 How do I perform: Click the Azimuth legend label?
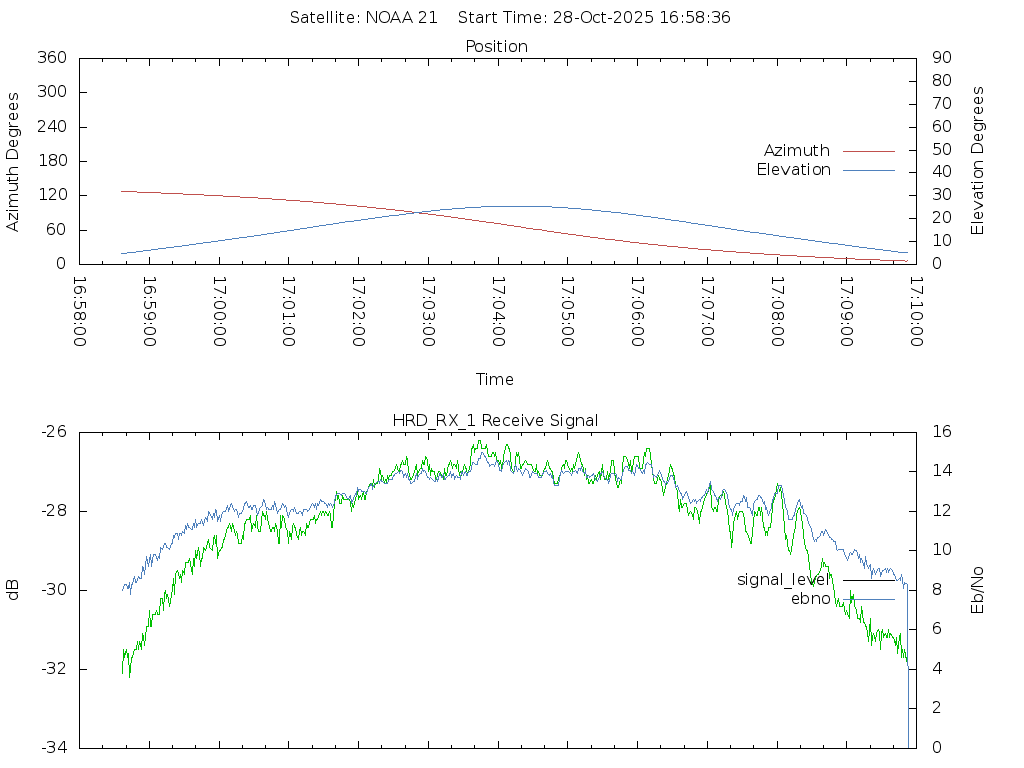[x=796, y=151]
